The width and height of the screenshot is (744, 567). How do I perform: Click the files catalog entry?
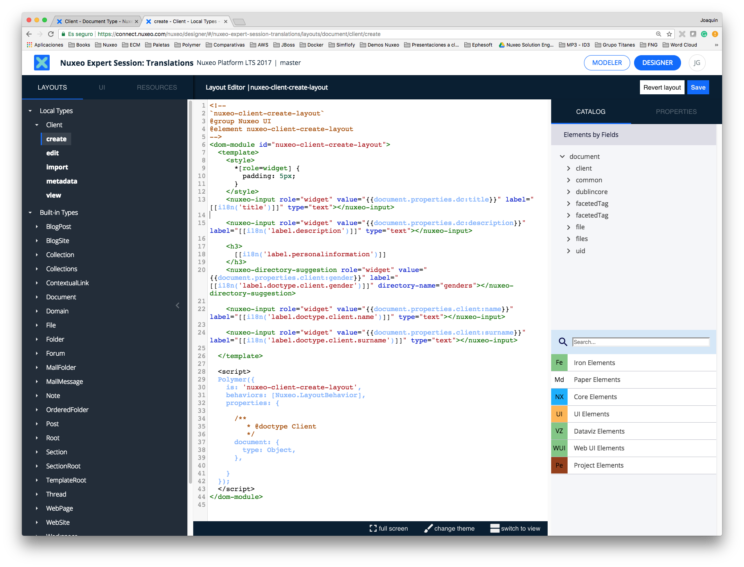click(x=582, y=239)
